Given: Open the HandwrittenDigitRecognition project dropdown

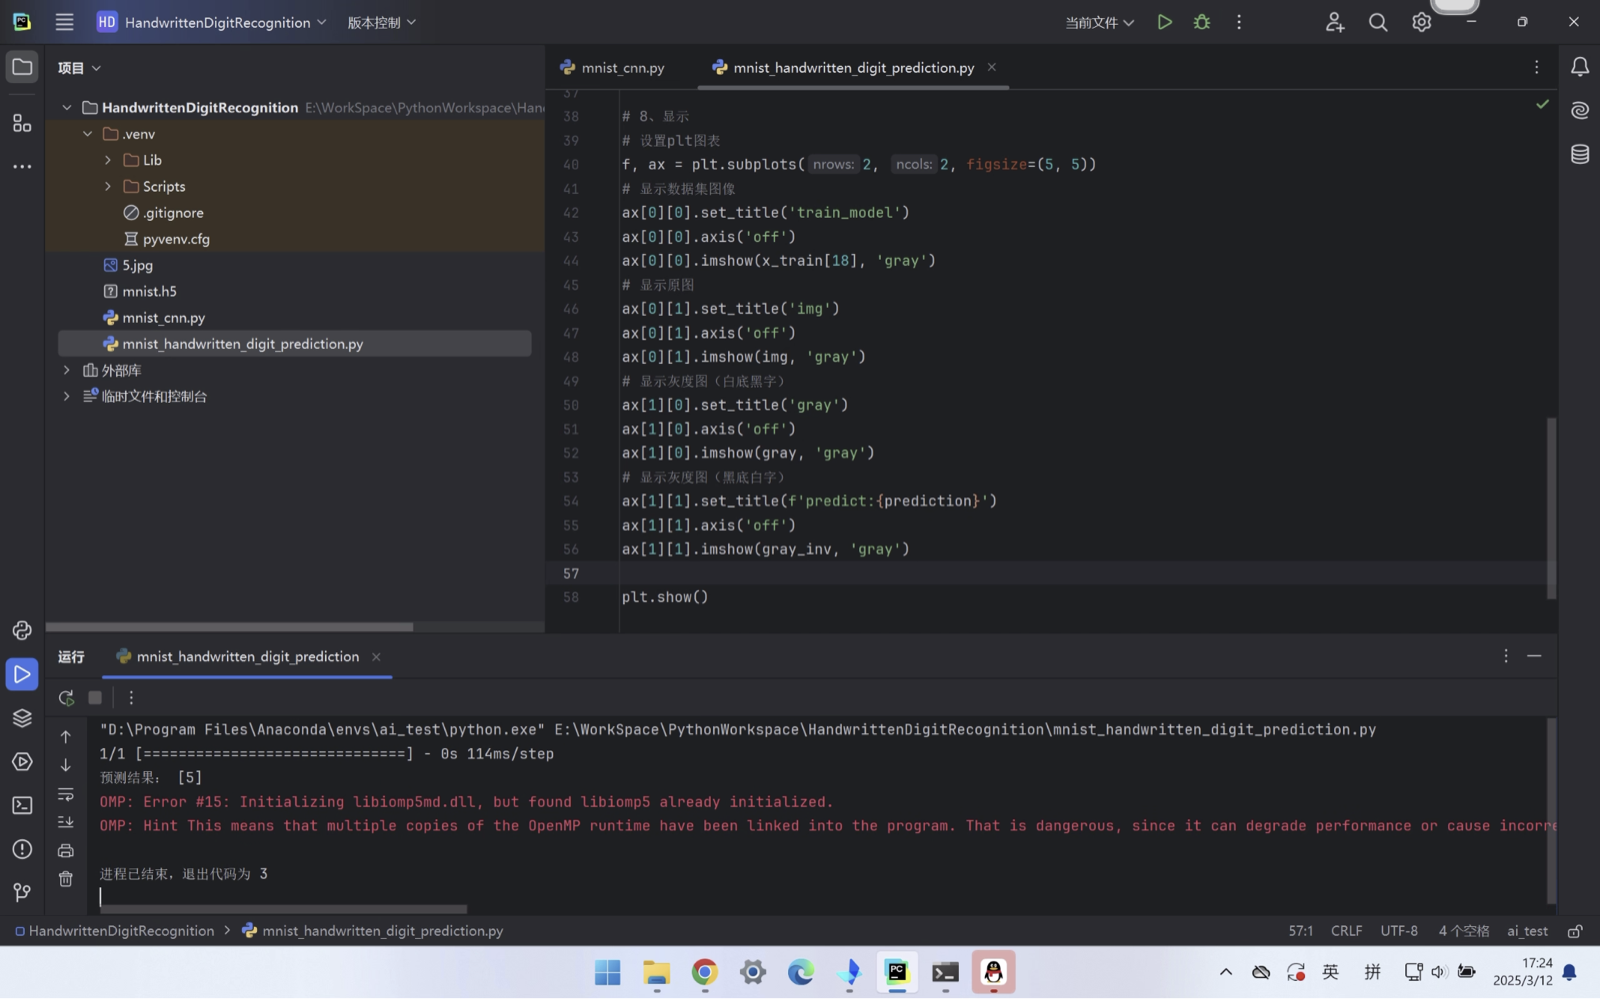Looking at the screenshot, I should (x=212, y=22).
